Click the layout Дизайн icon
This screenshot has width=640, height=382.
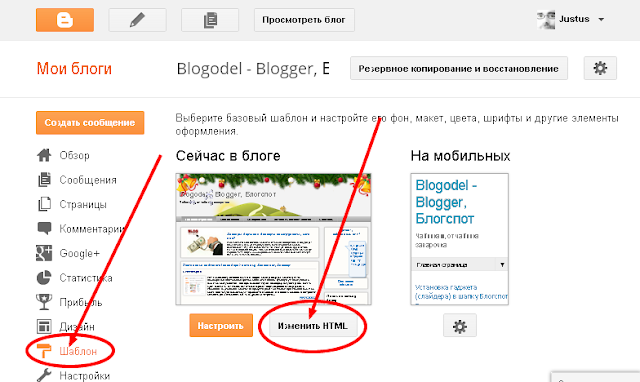click(x=44, y=326)
